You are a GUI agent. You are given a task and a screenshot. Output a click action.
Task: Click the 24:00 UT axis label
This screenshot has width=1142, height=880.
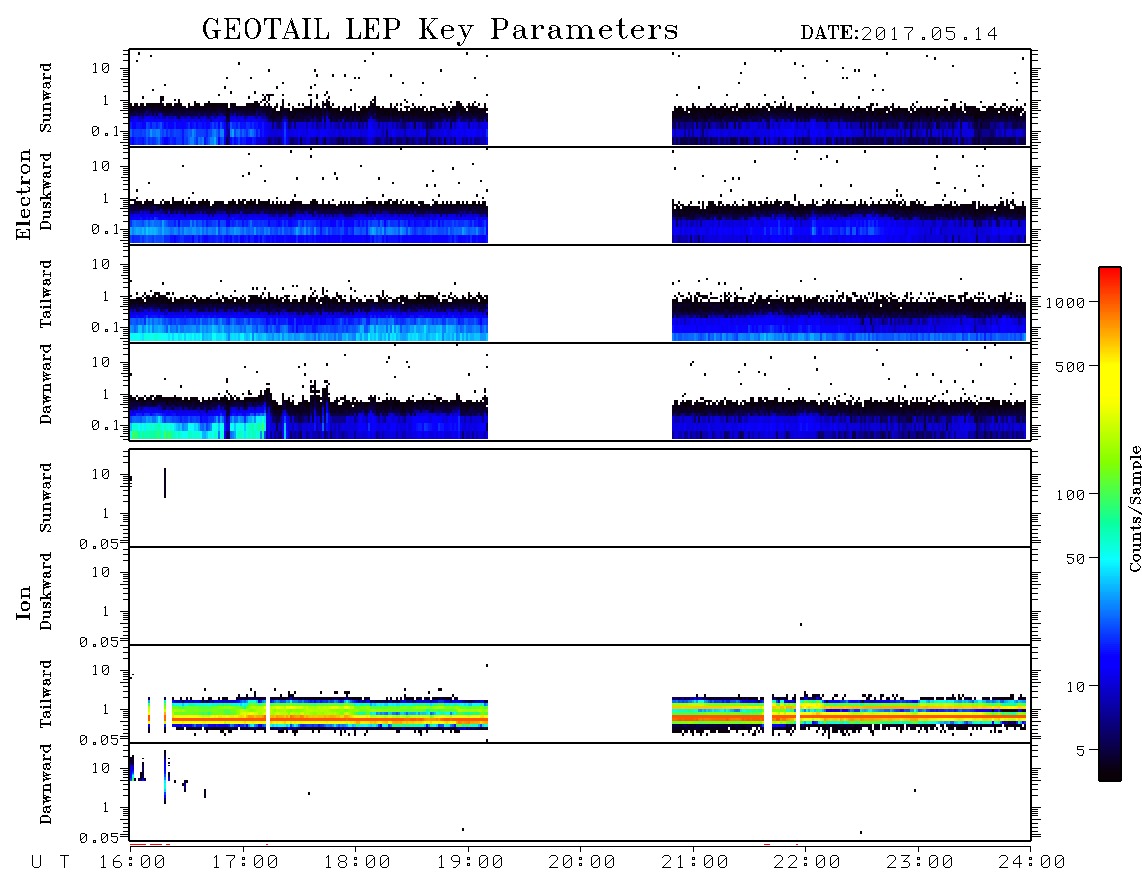tap(1032, 863)
